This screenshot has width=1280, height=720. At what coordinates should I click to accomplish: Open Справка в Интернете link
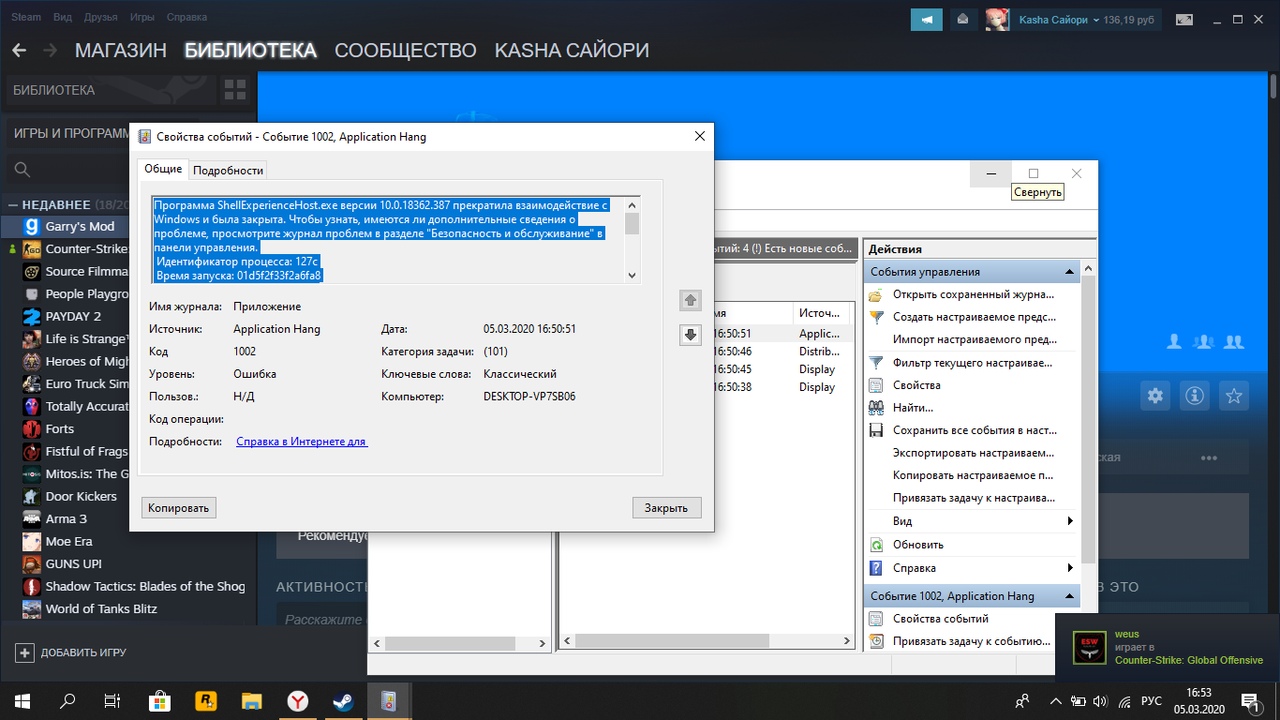(302, 441)
